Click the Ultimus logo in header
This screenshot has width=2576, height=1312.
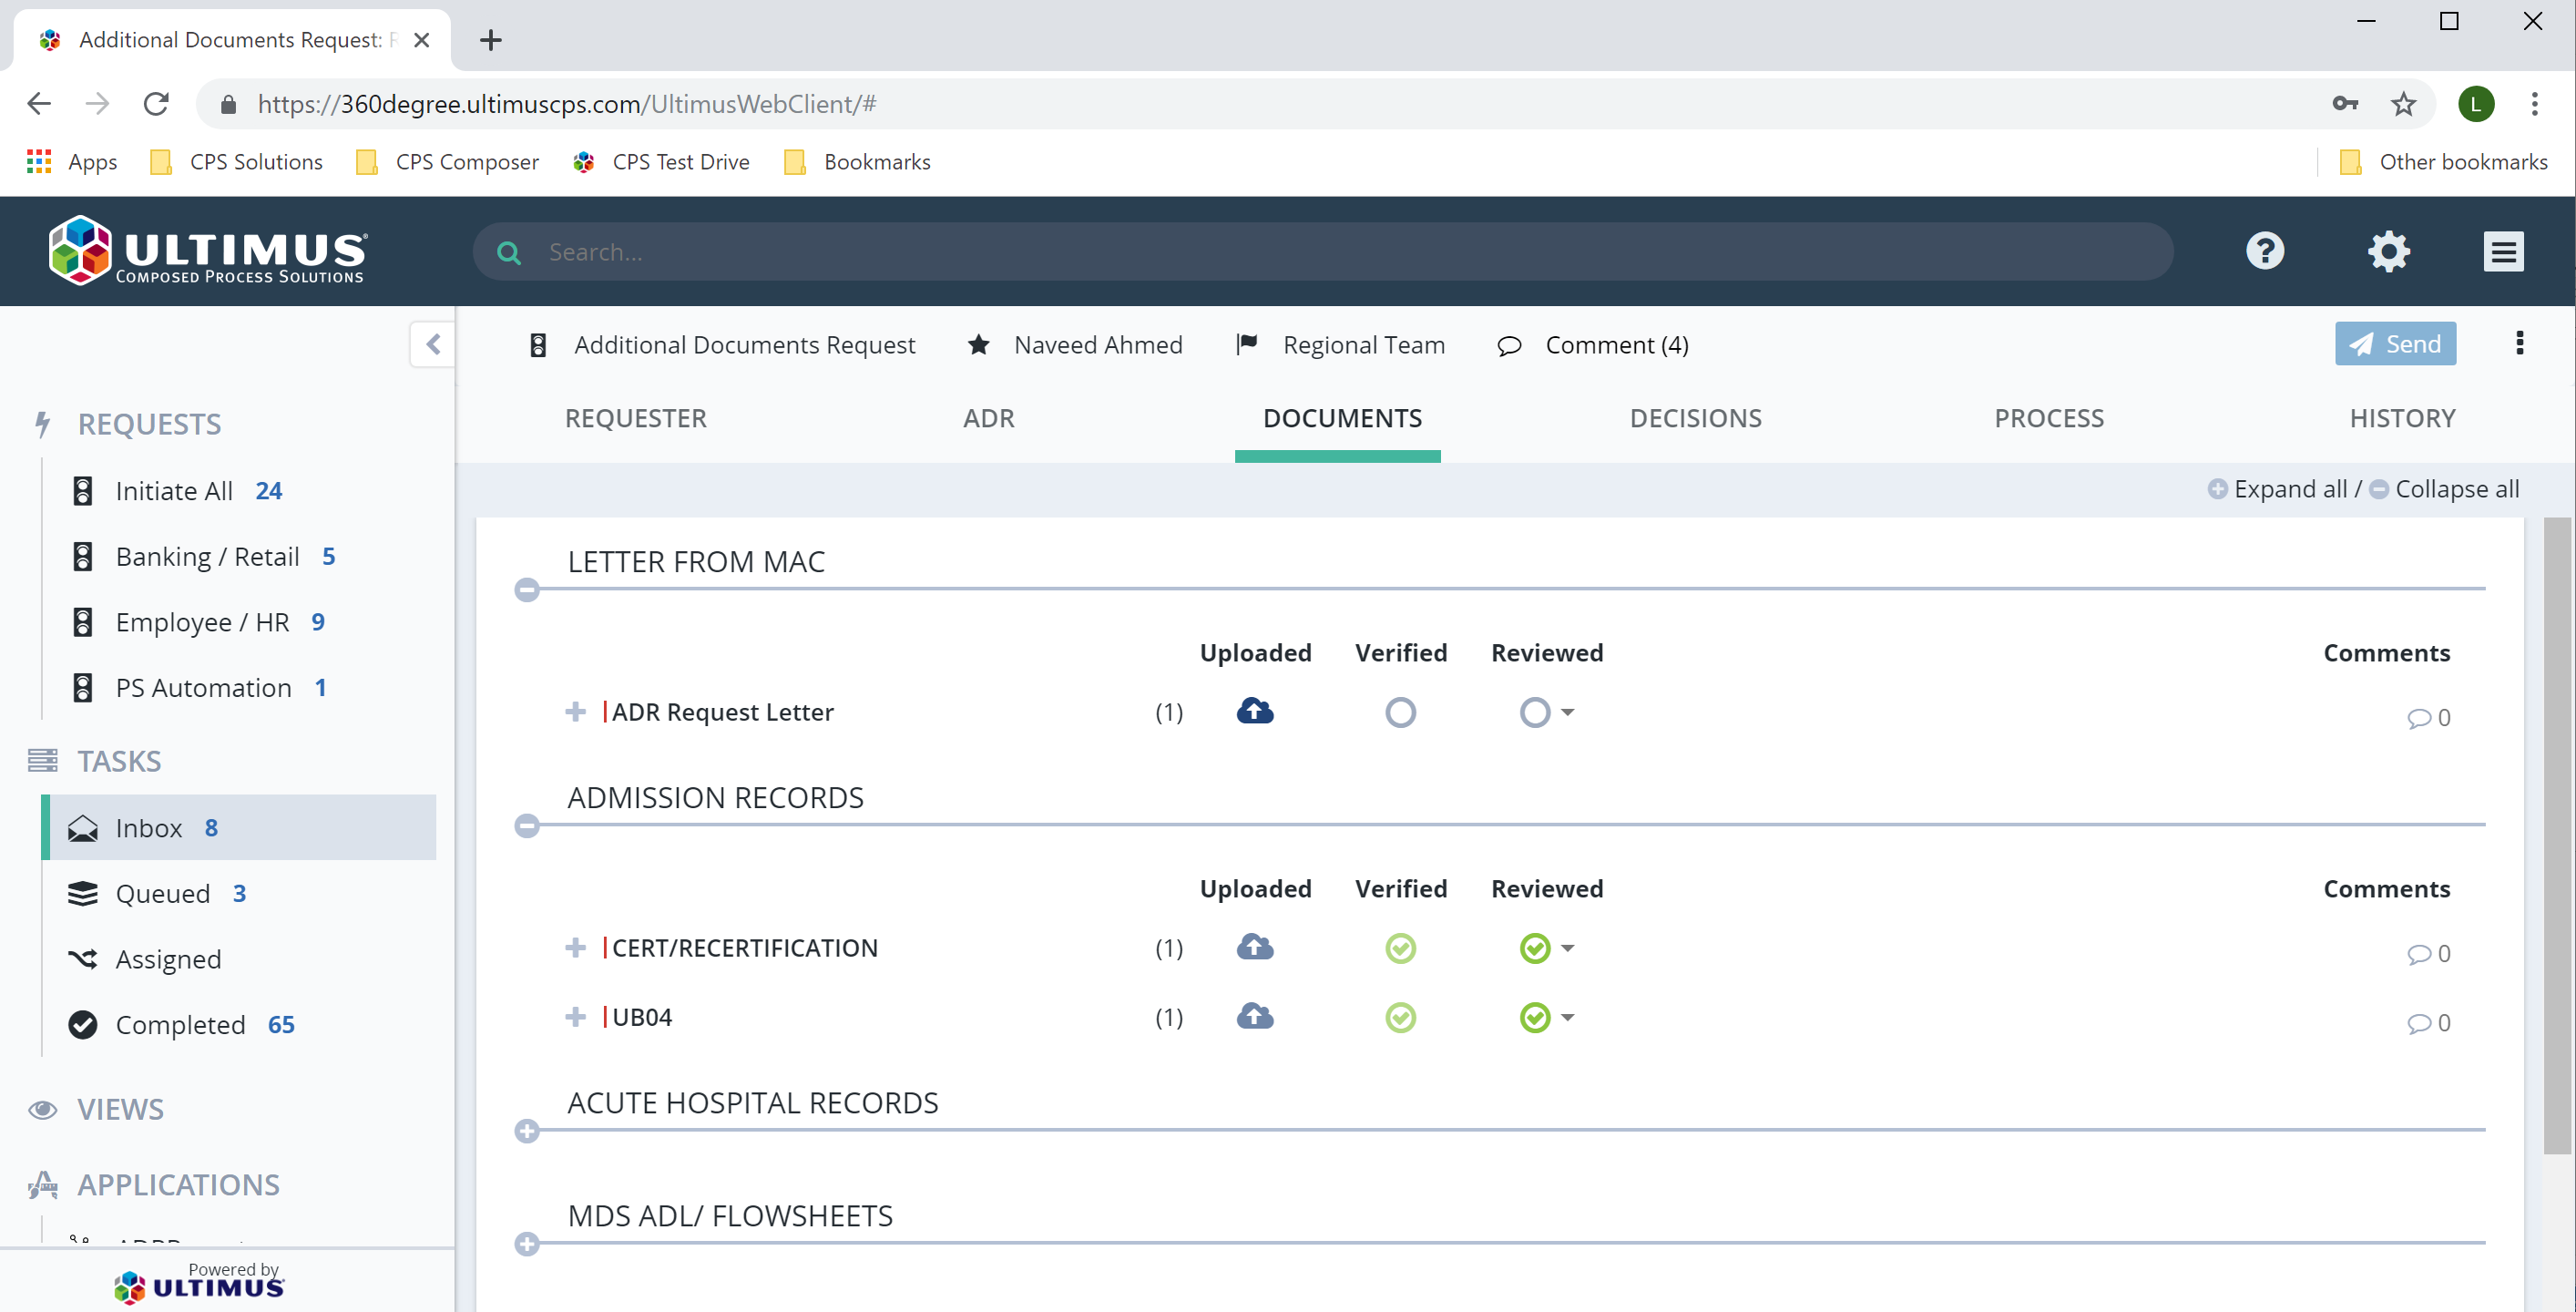tap(208, 250)
